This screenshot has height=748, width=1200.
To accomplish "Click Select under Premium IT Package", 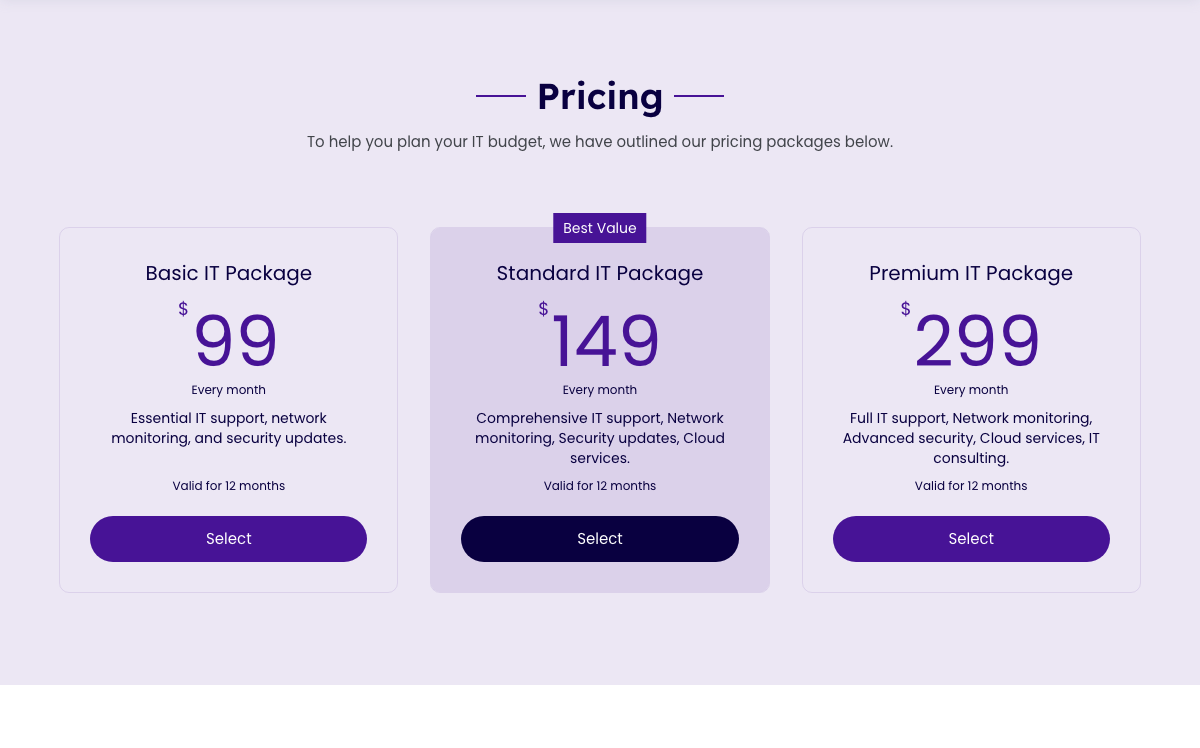I will point(971,538).
